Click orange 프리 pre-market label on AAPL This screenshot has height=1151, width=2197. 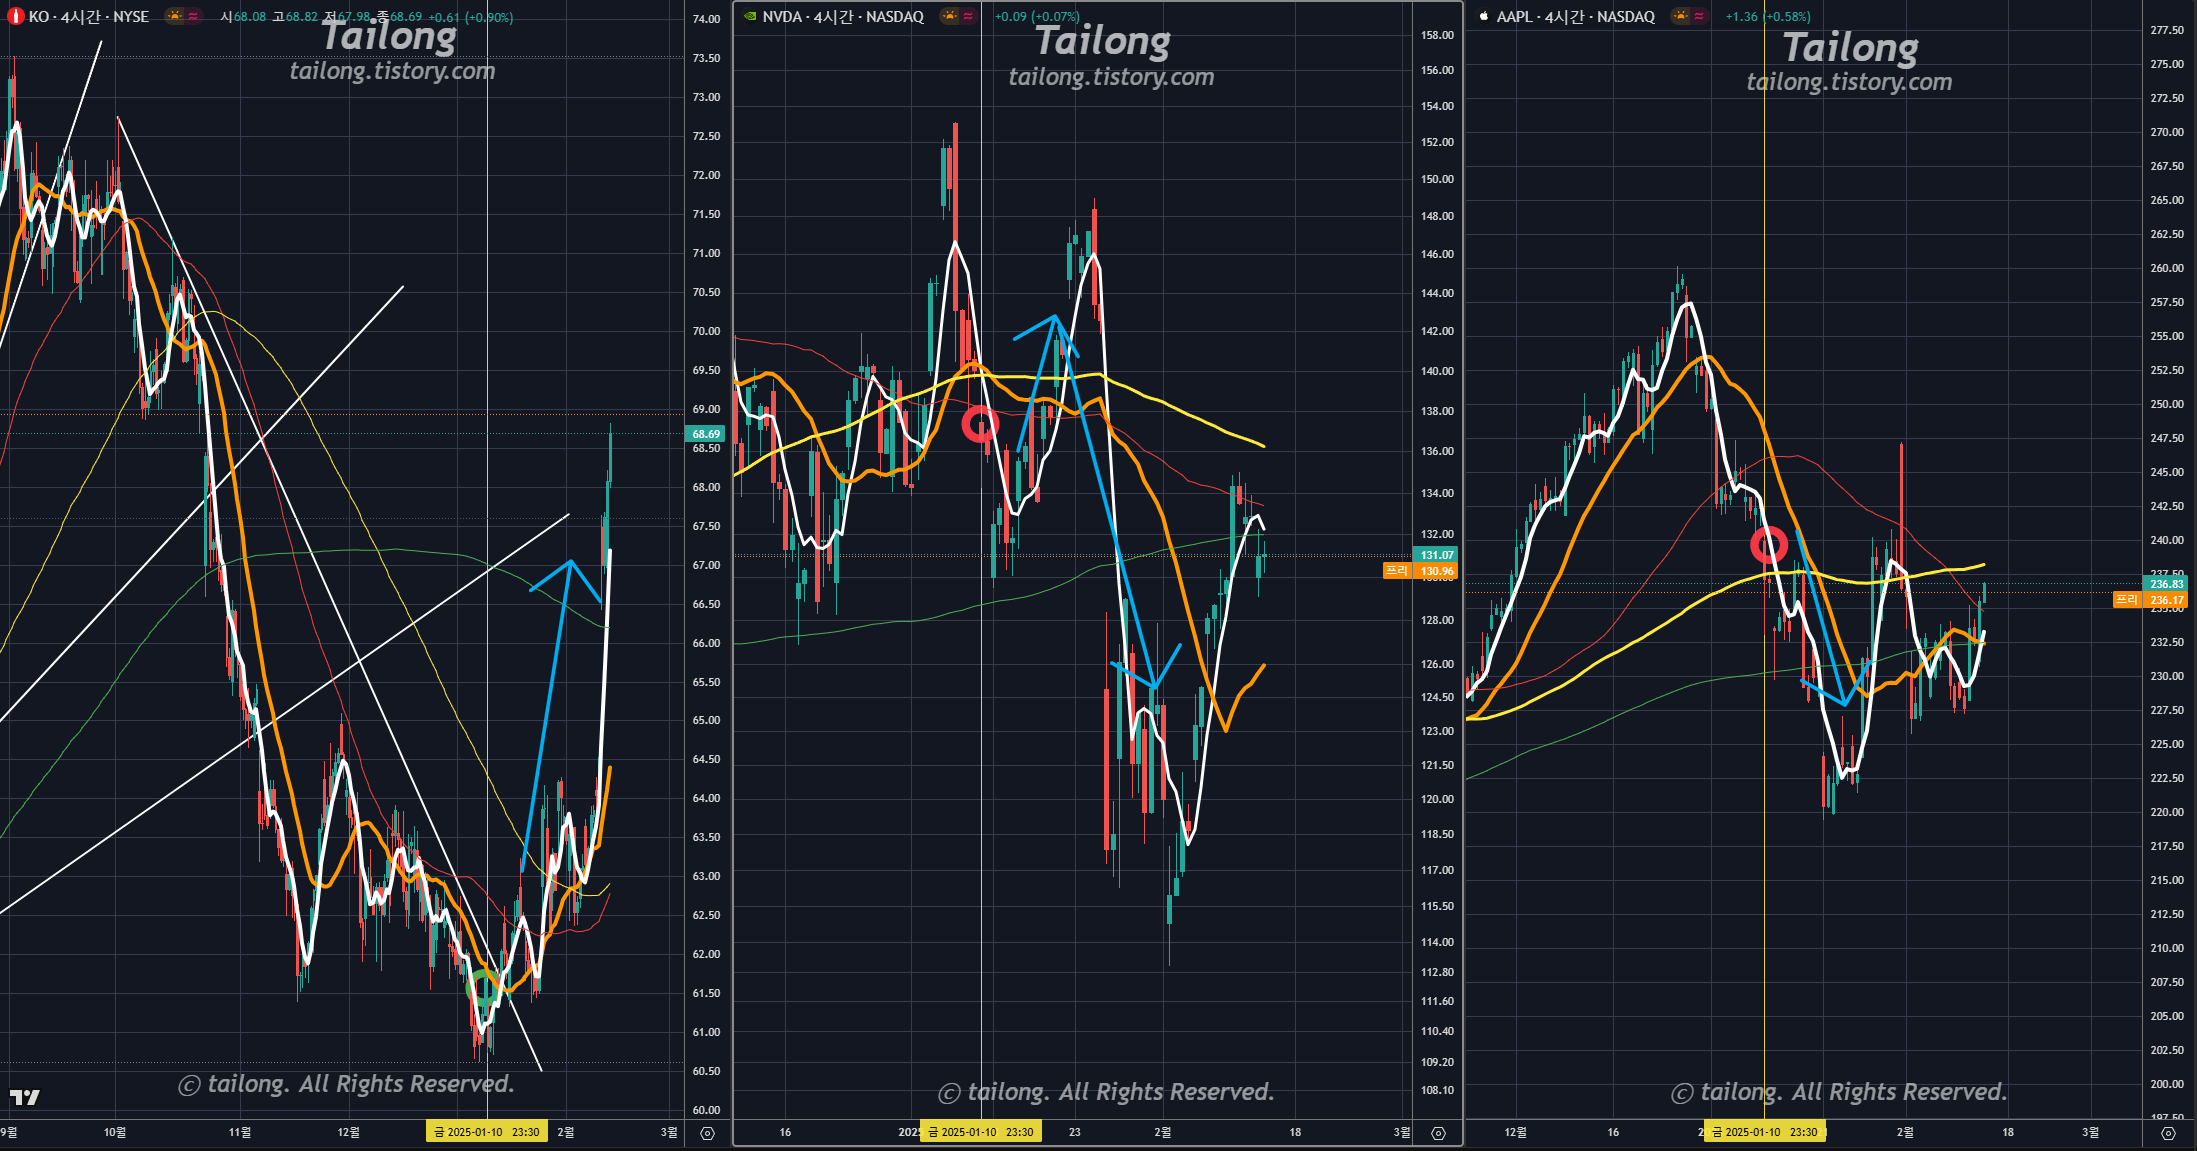coord(2126,600)
